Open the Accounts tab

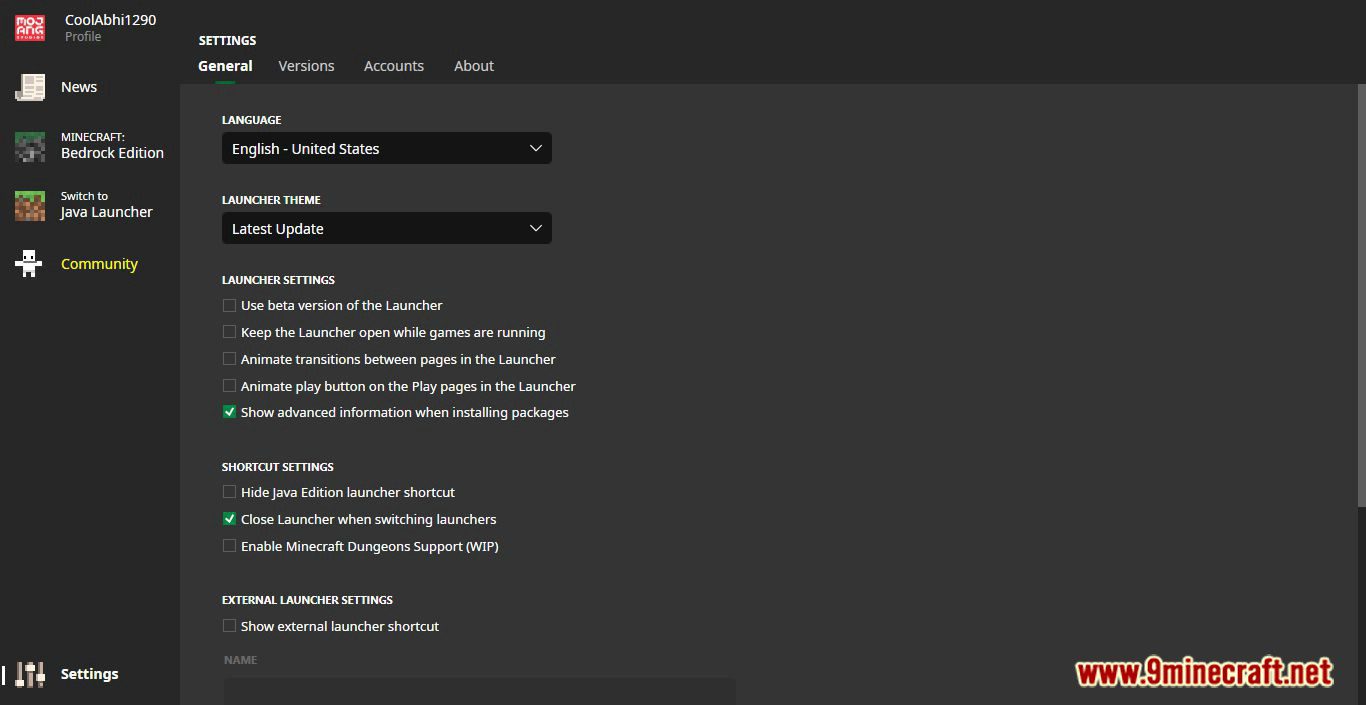(394, 65)
